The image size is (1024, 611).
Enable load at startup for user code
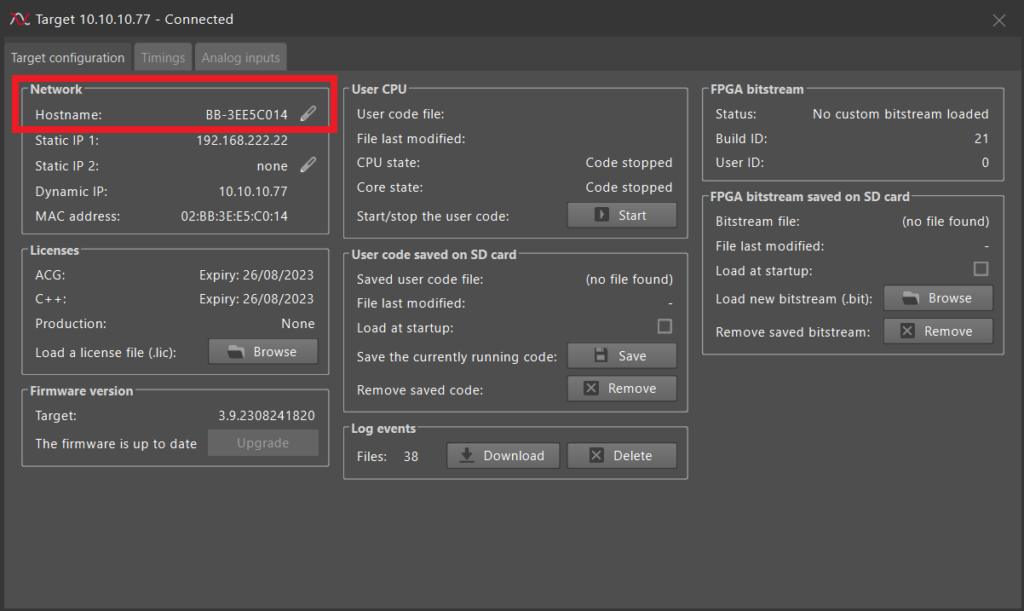click(664, 326)
